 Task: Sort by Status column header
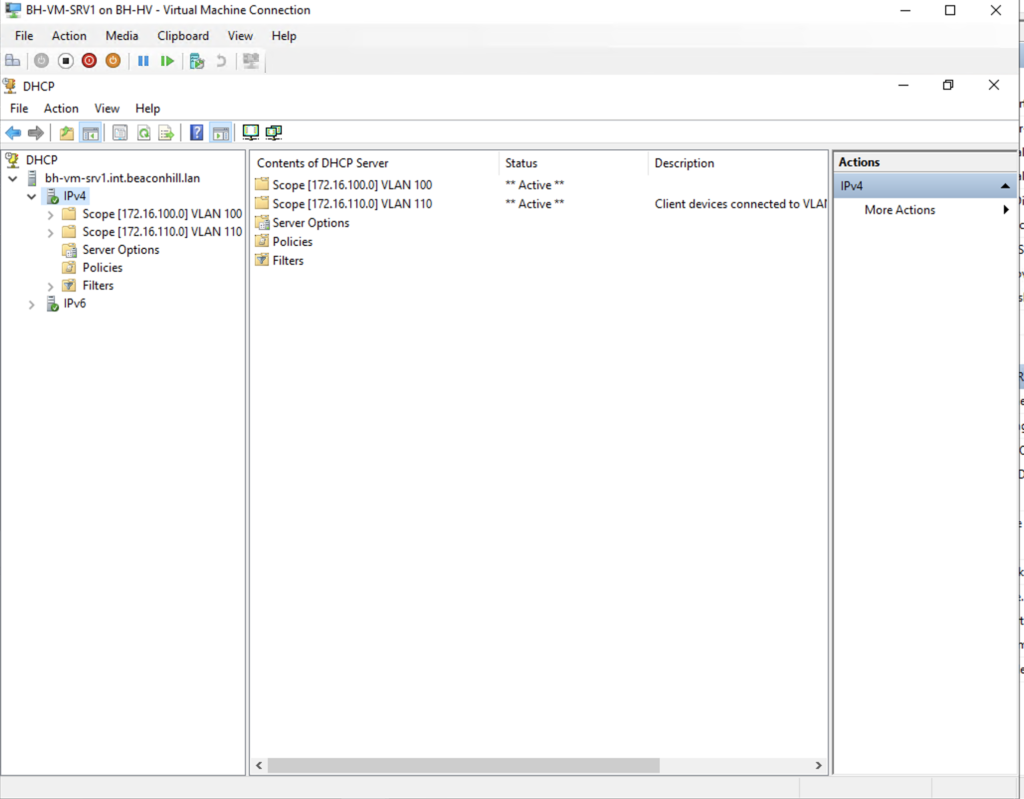[573, 163]
